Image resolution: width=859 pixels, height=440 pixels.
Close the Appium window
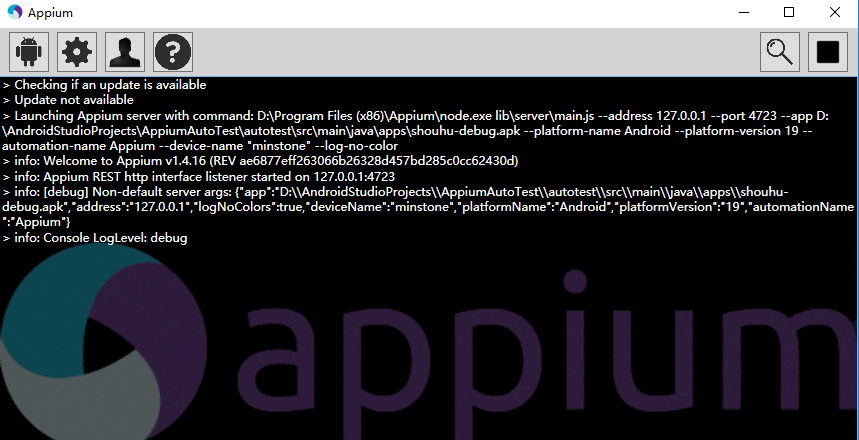[835, 12]
